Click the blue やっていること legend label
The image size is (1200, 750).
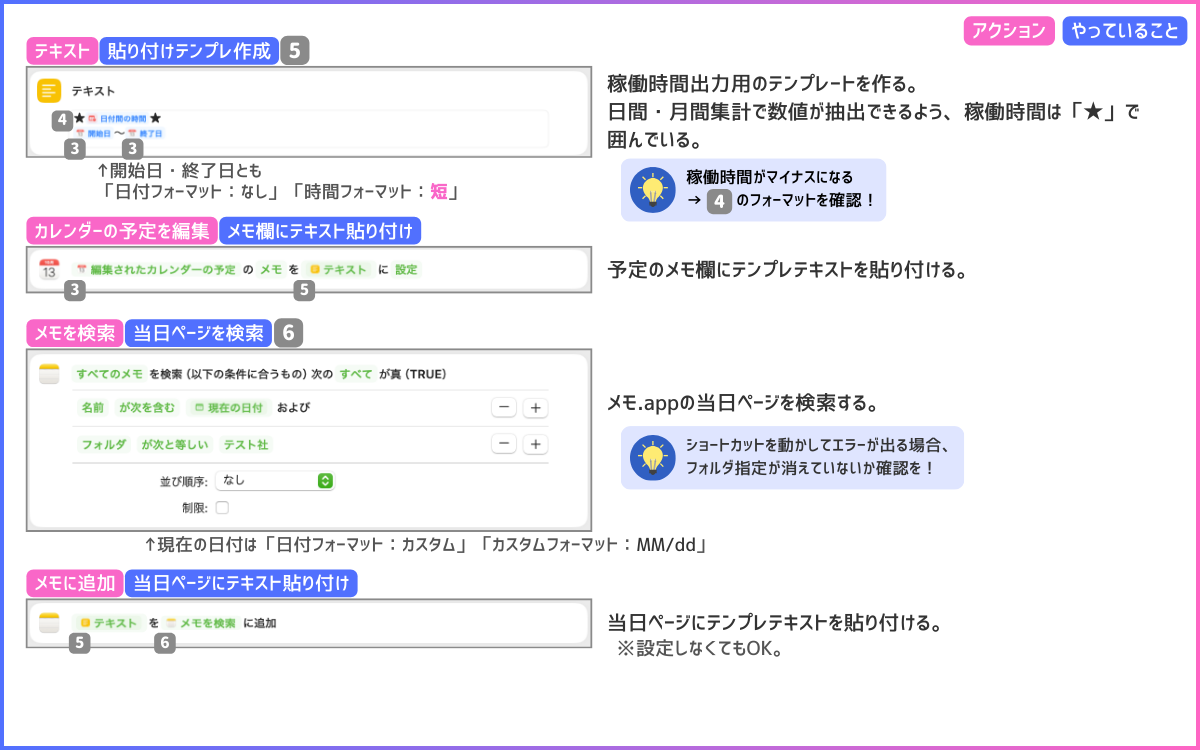(1125, 31)
